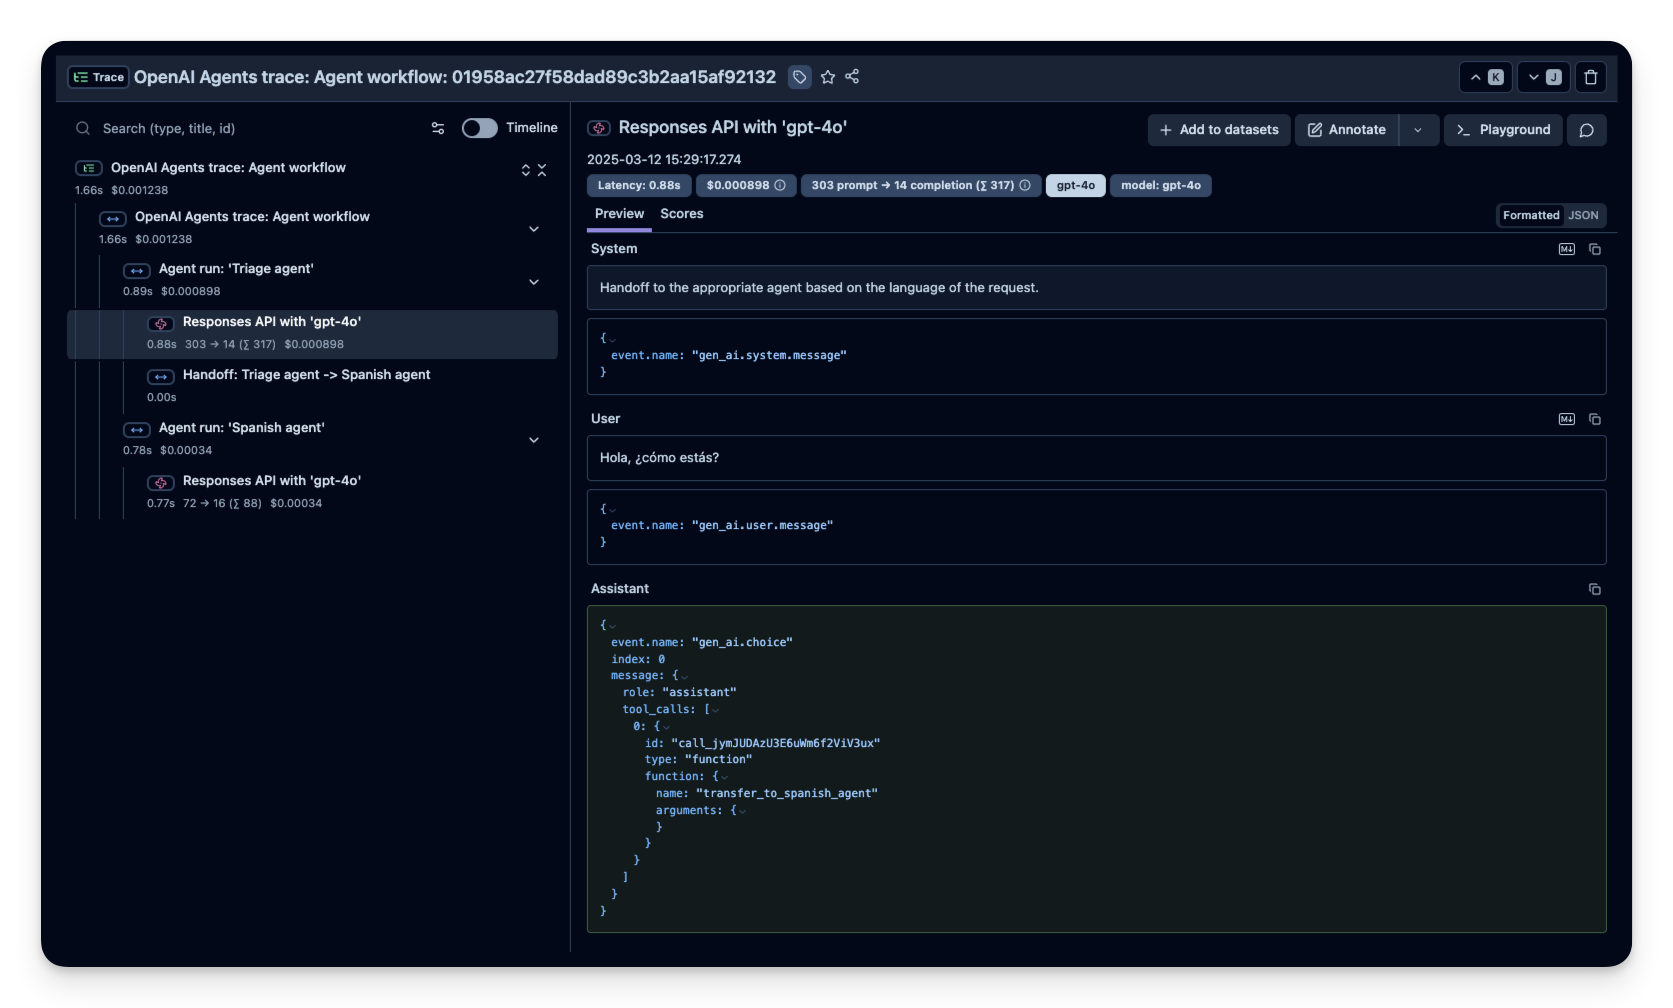Copy the User message content
This screenshot has width=1673, height=1008.
(x=1595, y=419)
